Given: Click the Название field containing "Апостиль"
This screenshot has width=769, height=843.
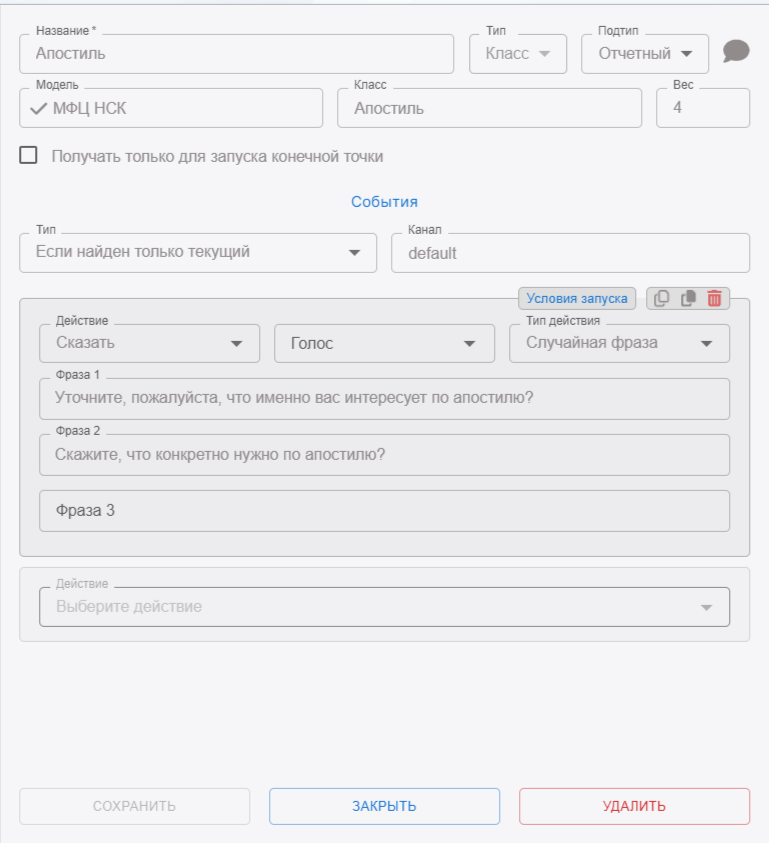Looking at the screenshot, I should pos(236,54).
